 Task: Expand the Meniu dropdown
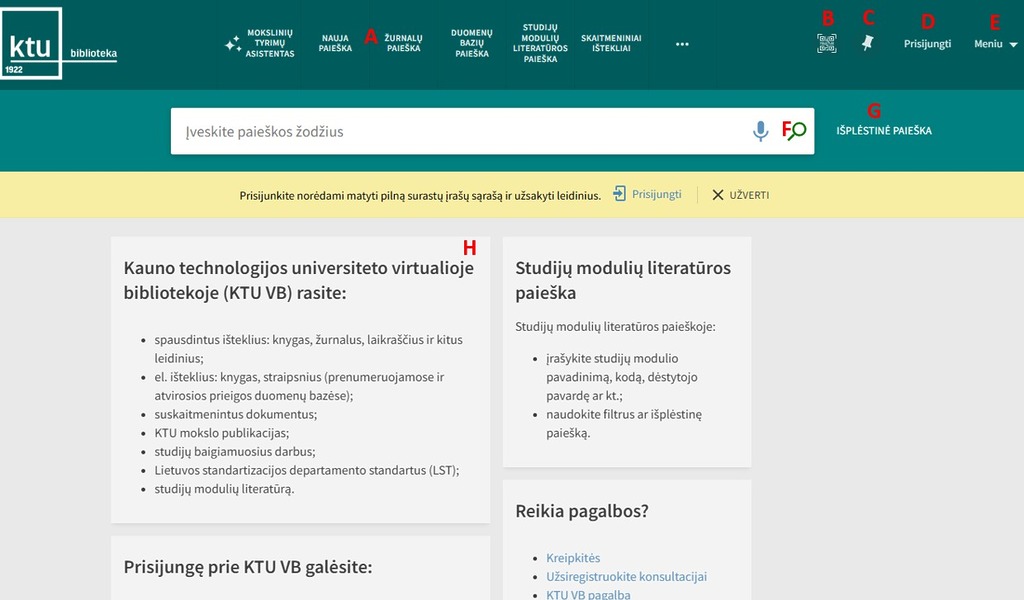coord(995,44)
